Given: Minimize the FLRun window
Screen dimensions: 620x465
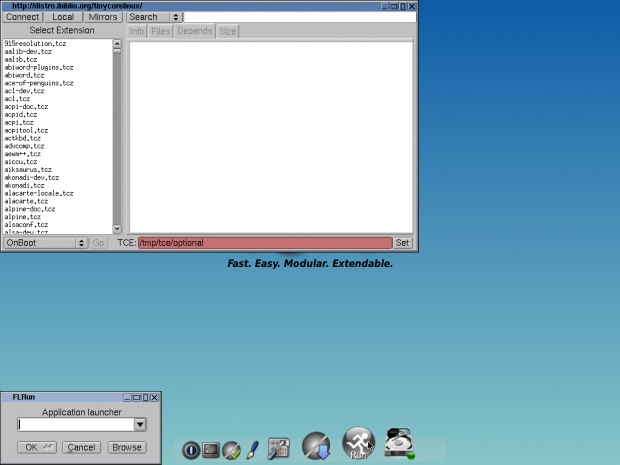Looking at the screenshot, I should click(x=127, y=397).
